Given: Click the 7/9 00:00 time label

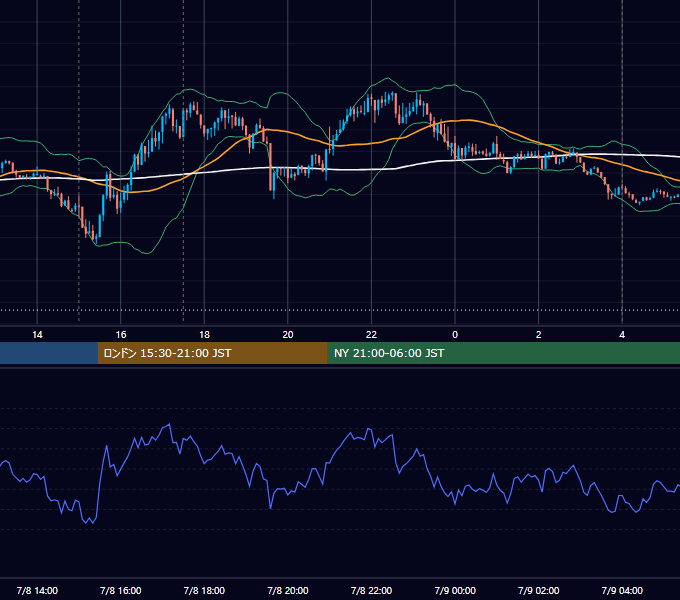Looking at the screenshot, I should [455, 590].
